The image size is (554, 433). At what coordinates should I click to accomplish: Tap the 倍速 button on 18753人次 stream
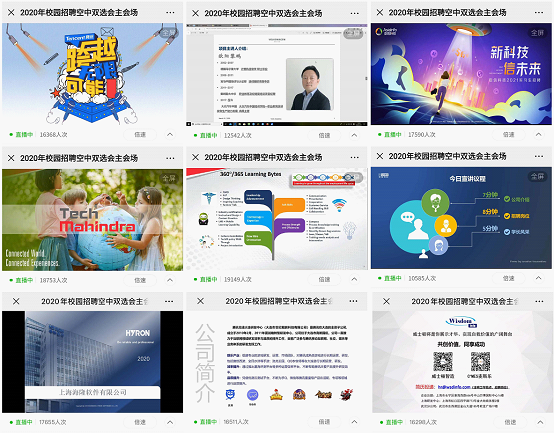click(x=140, y=280)
